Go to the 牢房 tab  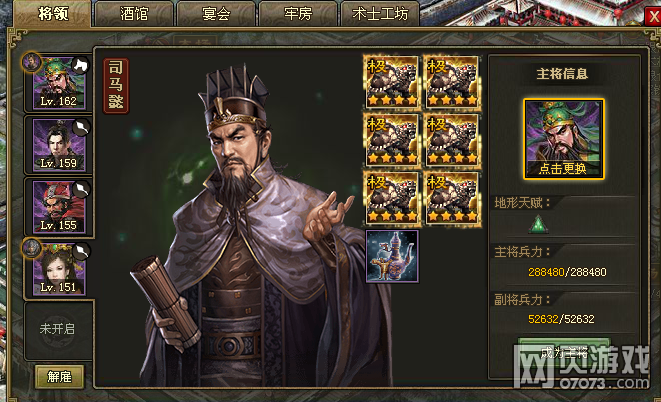[x=298, y=14]
